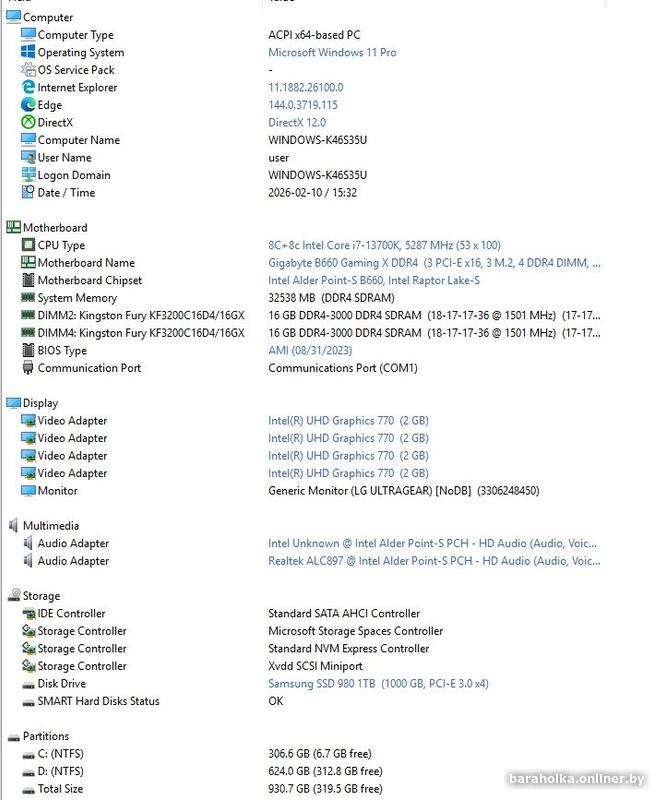Open the 11.1882.26100.0 Internet Explorer version link
Viewport: 665px width, 800px height.
pos(306,87)
